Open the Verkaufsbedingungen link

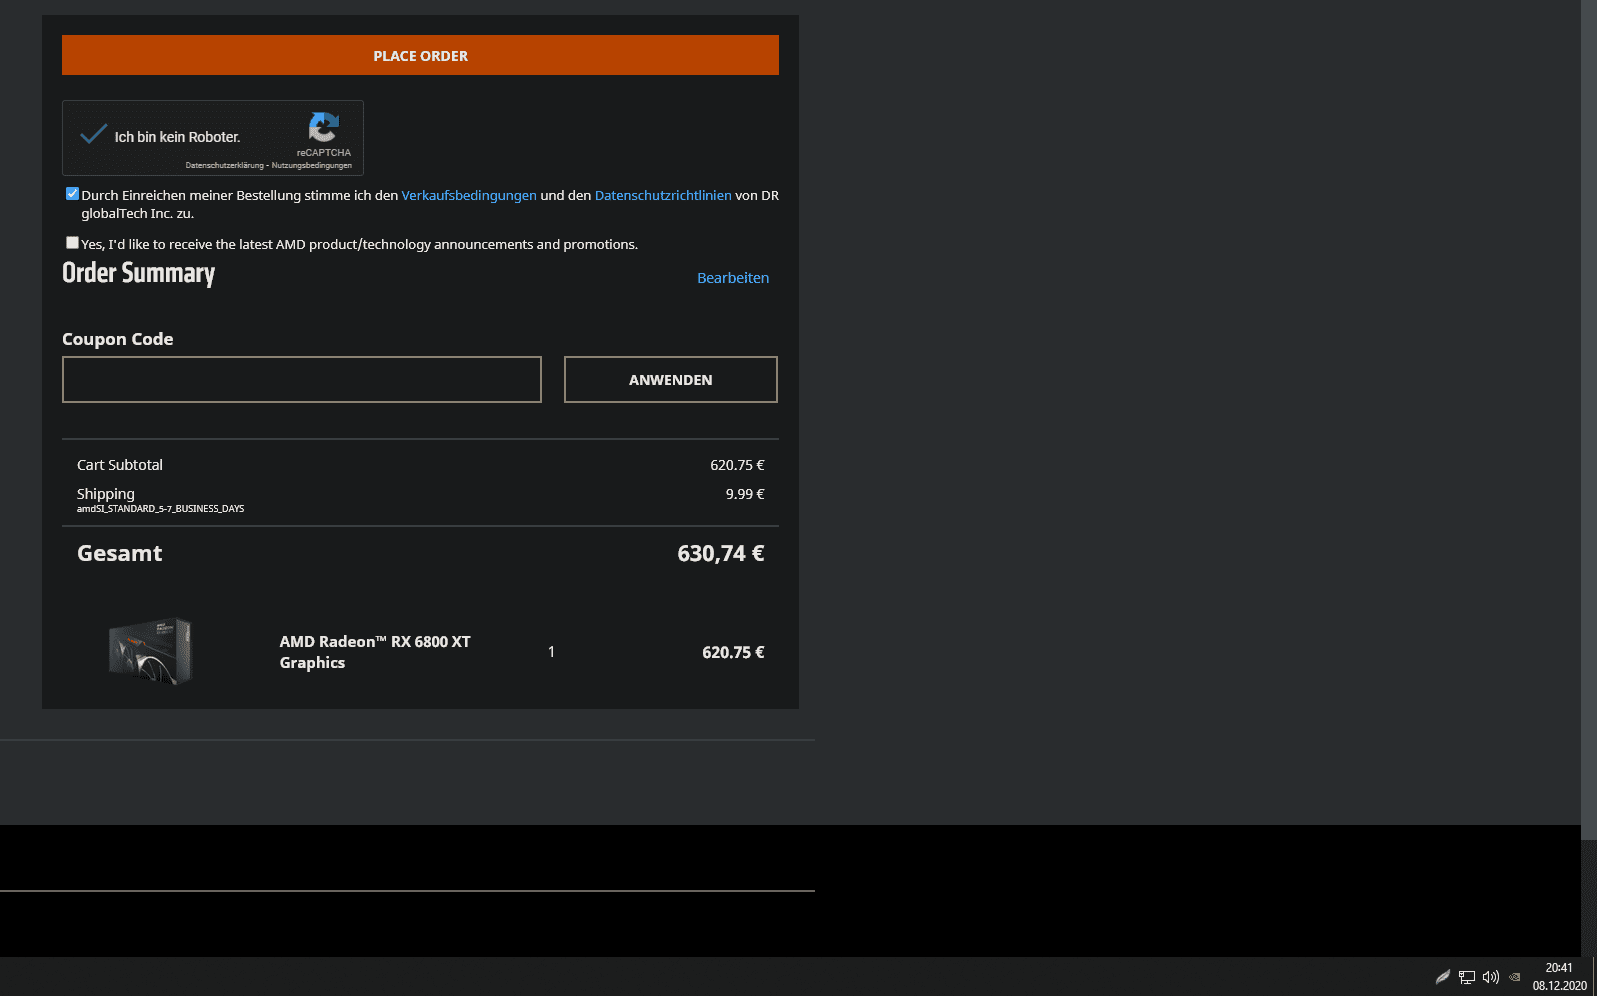pyautogui.click(x=469, y=195)
